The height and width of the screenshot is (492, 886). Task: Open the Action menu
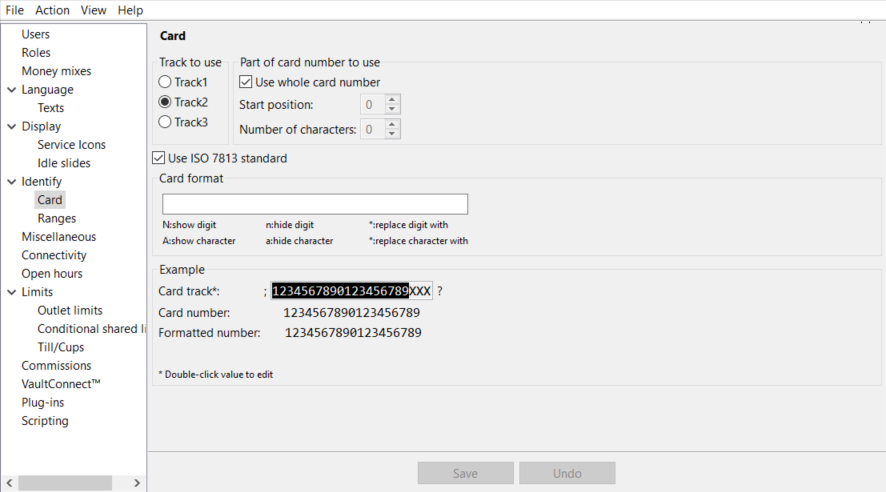52,10
